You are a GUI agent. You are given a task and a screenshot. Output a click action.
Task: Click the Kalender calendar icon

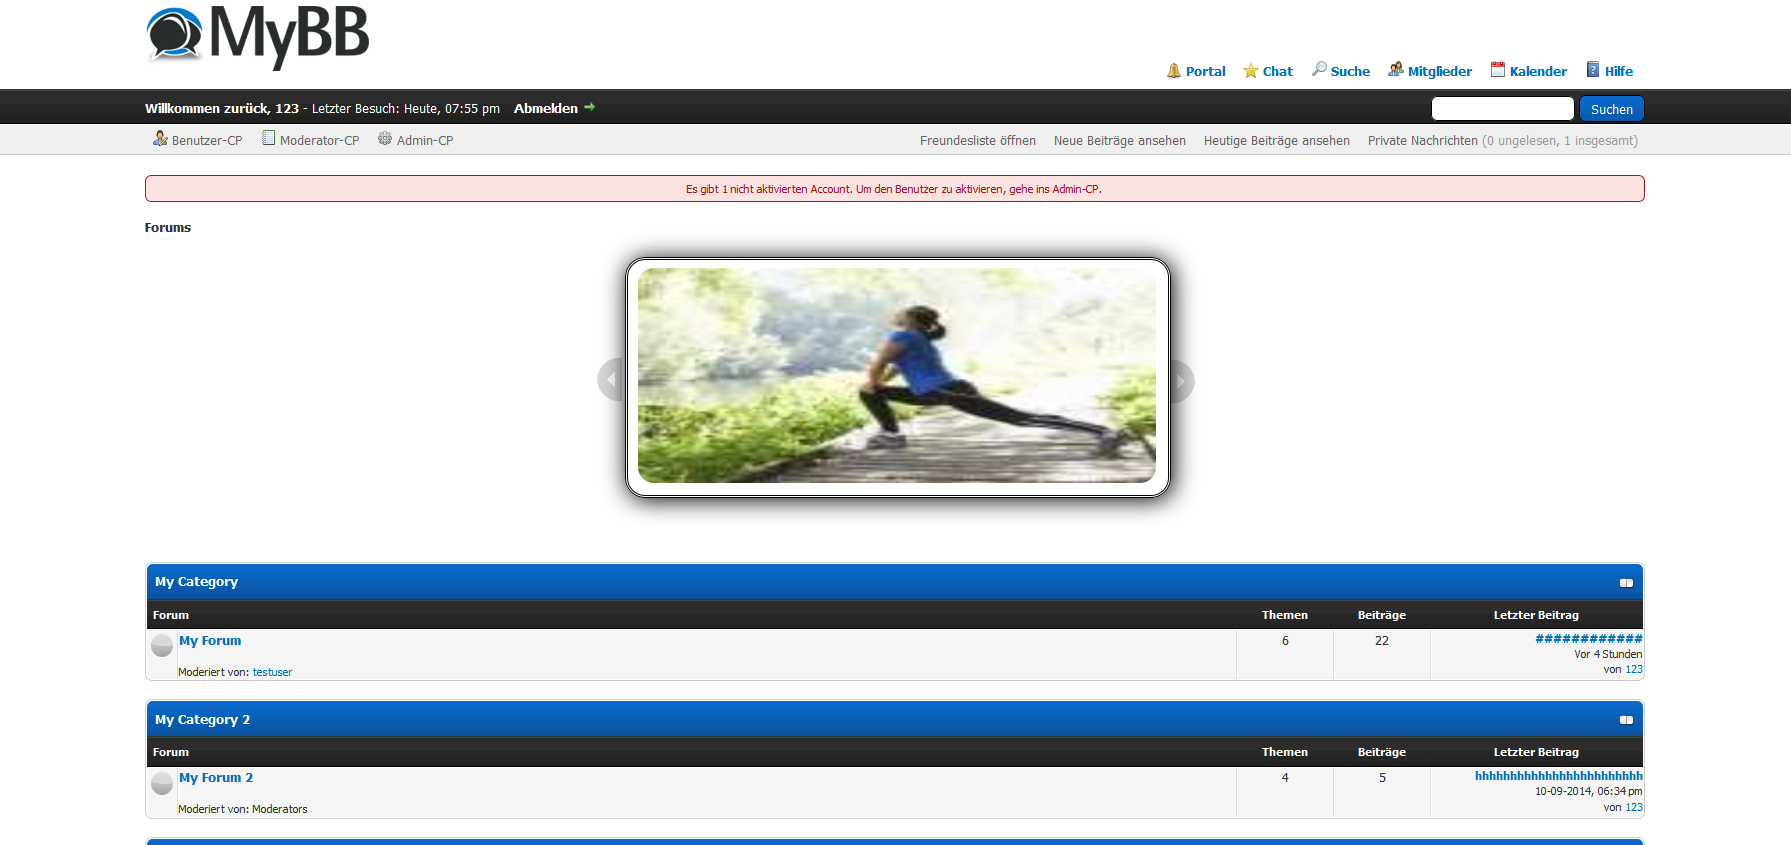(x=1497, y=70)
